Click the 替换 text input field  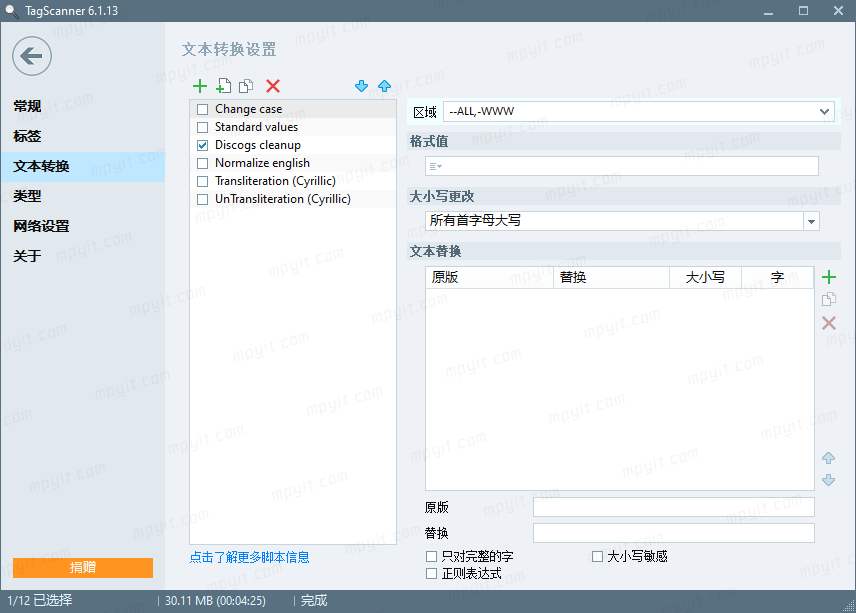pyautogui.click(x=674, y=533)
